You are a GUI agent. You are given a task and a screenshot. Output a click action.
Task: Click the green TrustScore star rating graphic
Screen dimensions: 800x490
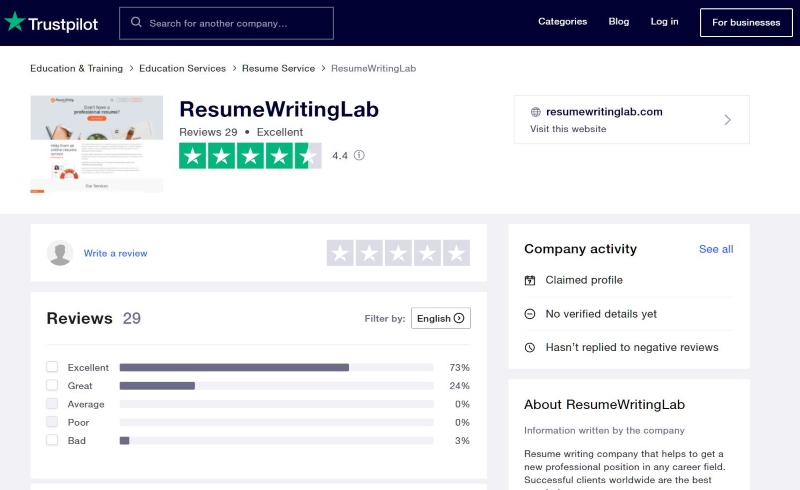coord(250,156)
